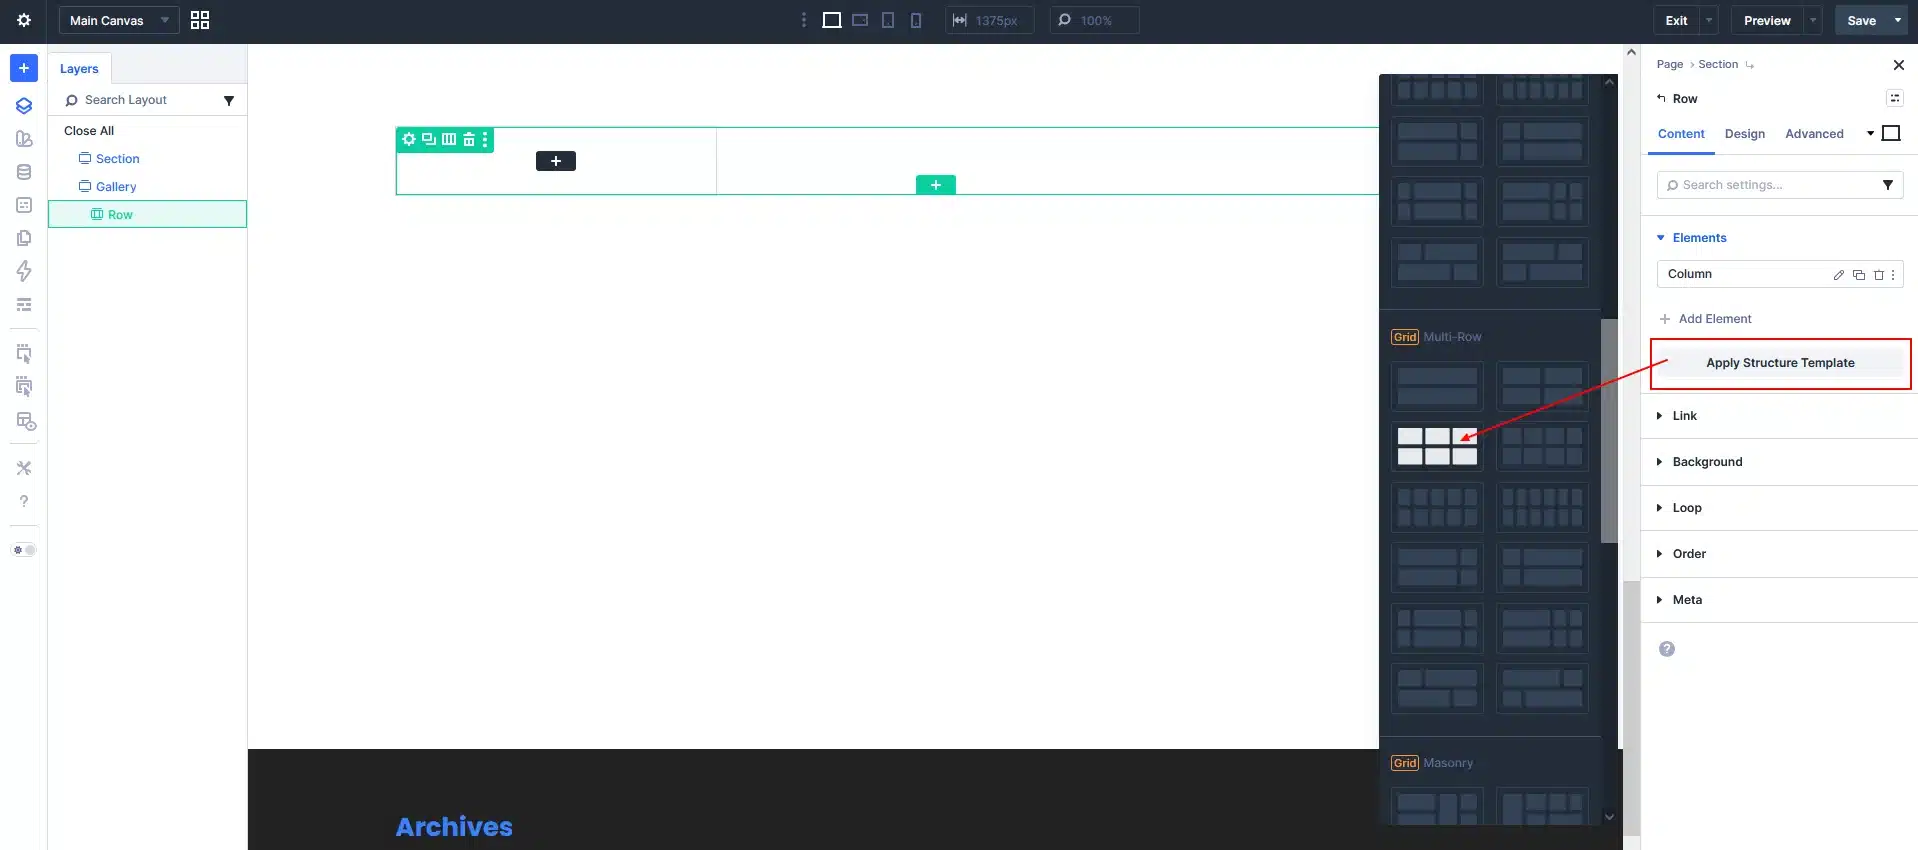Open the layers filter funnel icon
1918x850 pixels.
pyautogui.click(x=229, y=100)
